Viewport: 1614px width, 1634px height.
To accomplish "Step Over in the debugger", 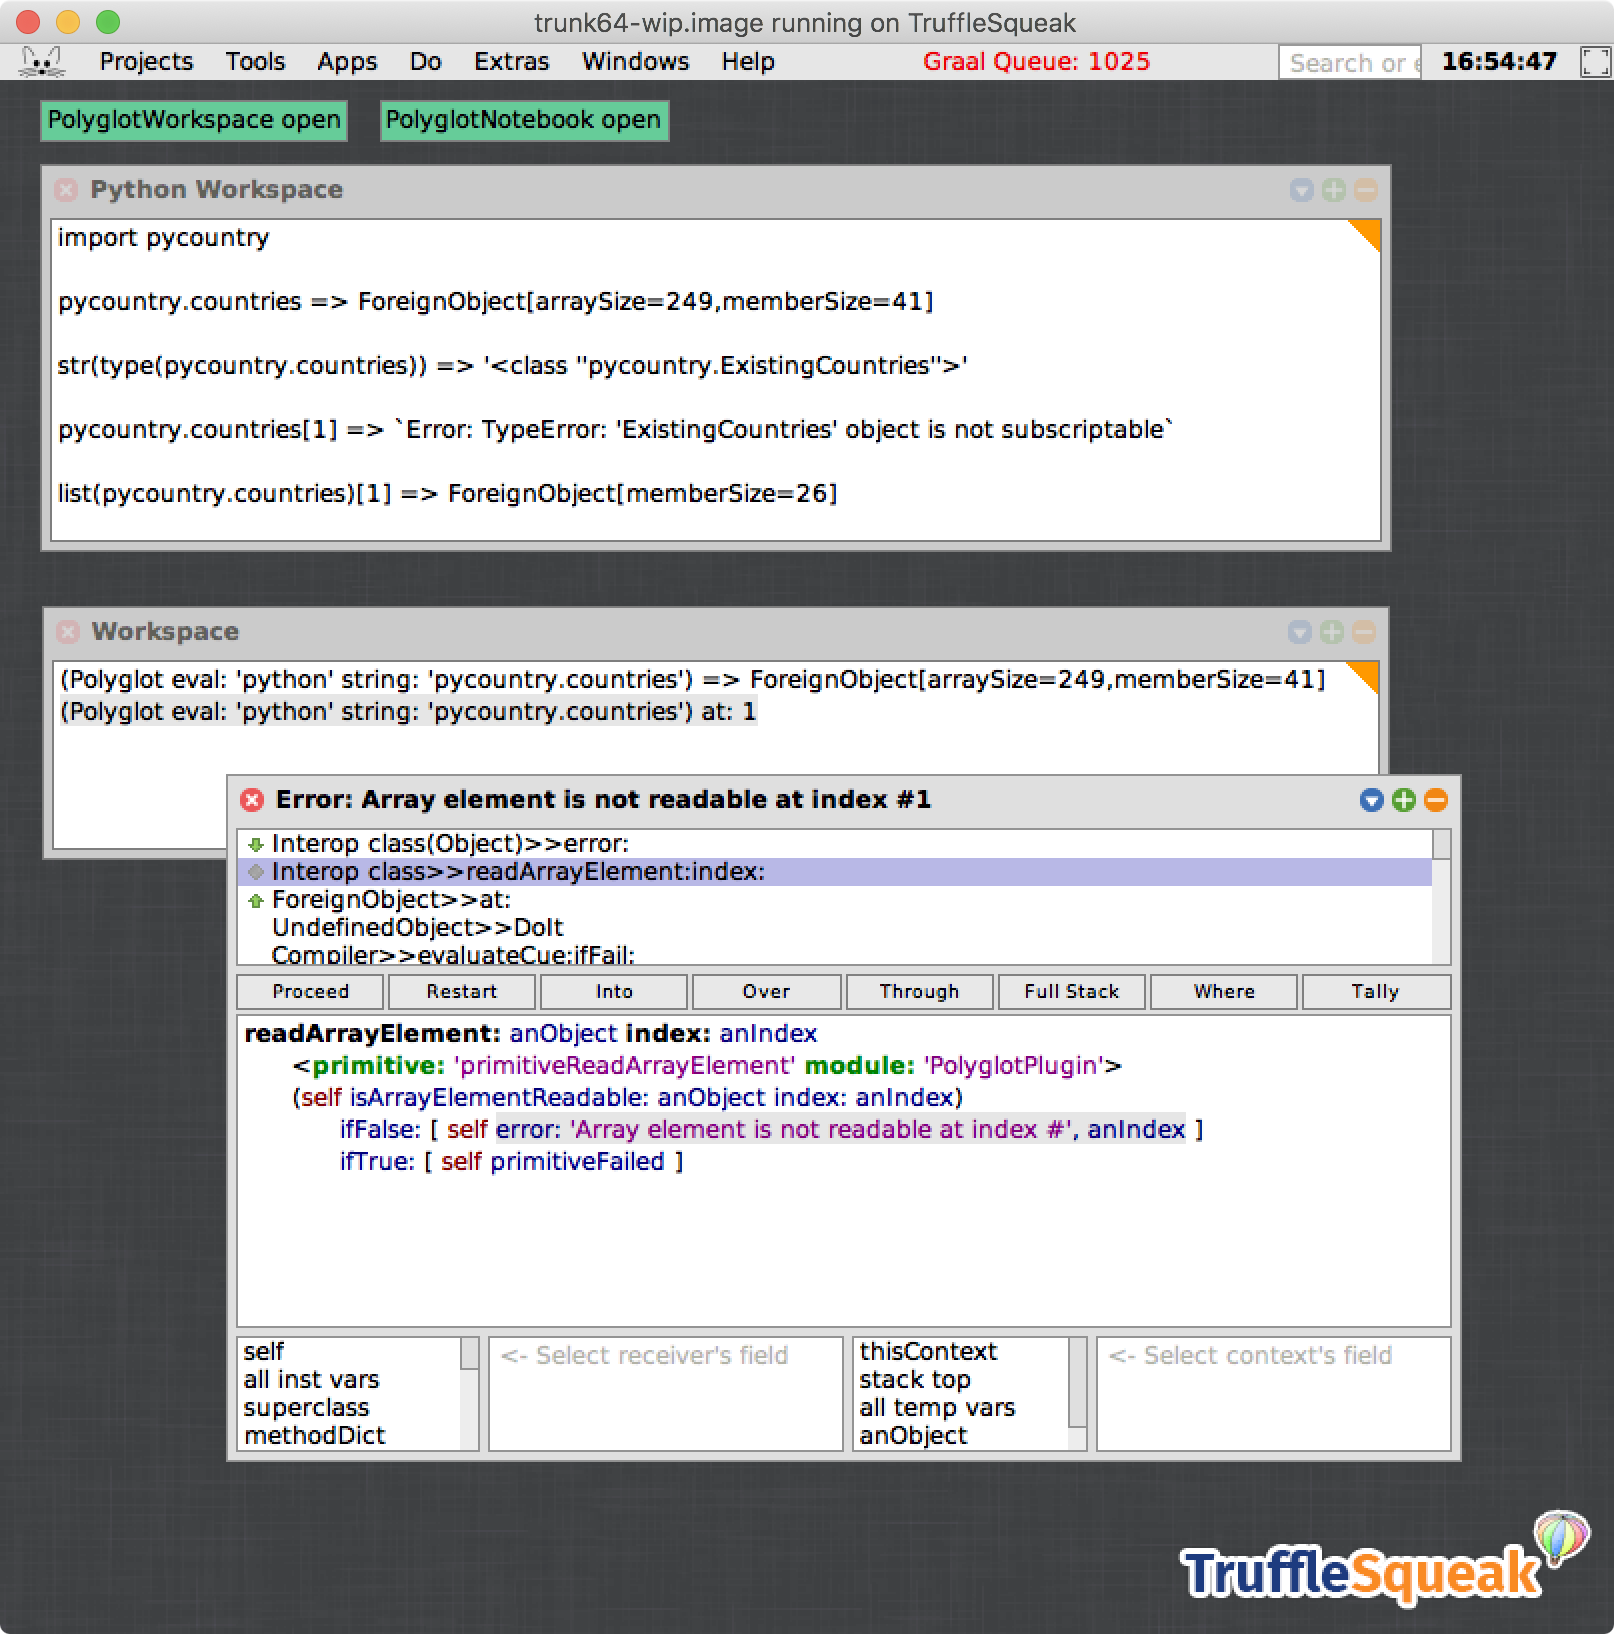I will (766, 992).
